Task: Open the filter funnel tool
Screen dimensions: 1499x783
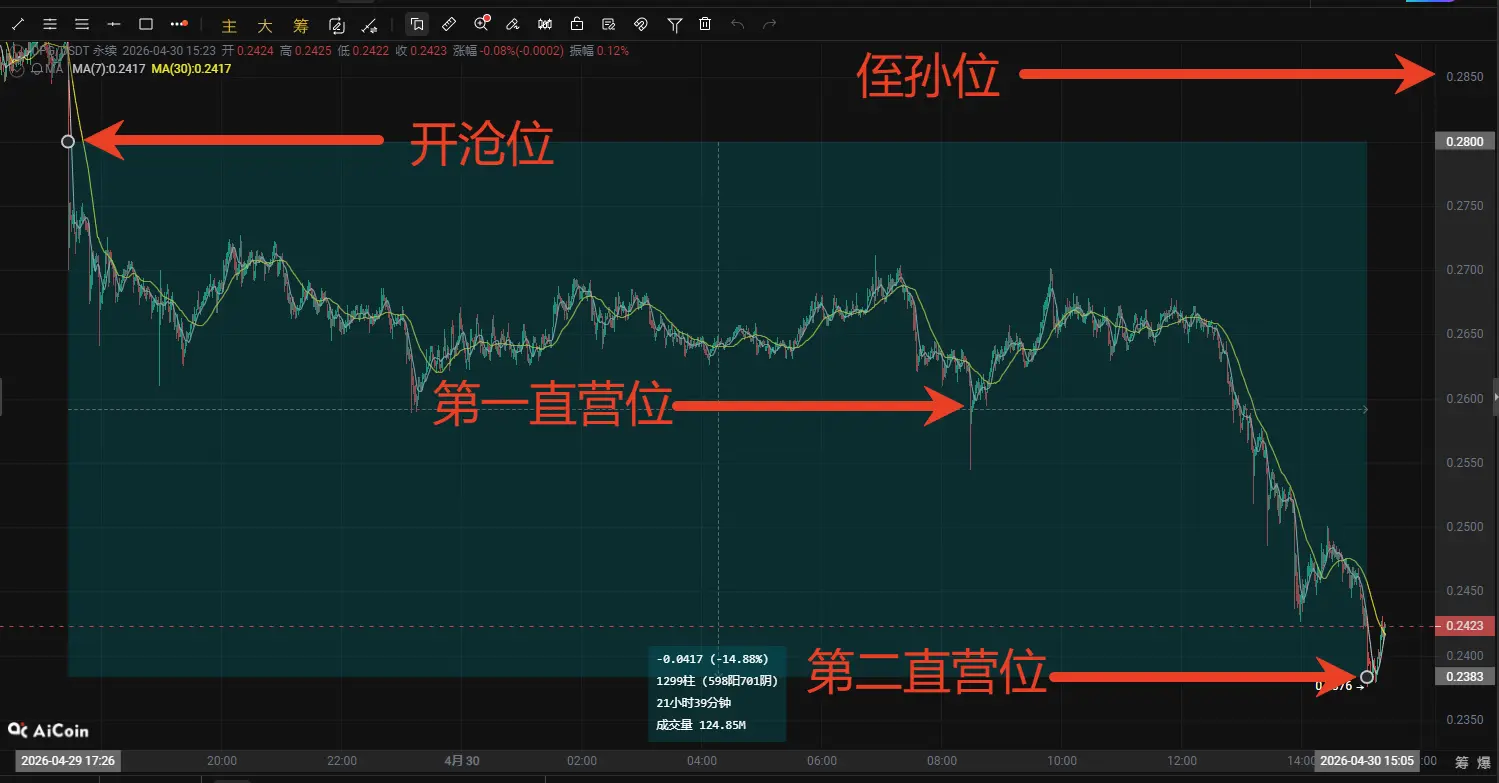Action: tap(675, 24)
